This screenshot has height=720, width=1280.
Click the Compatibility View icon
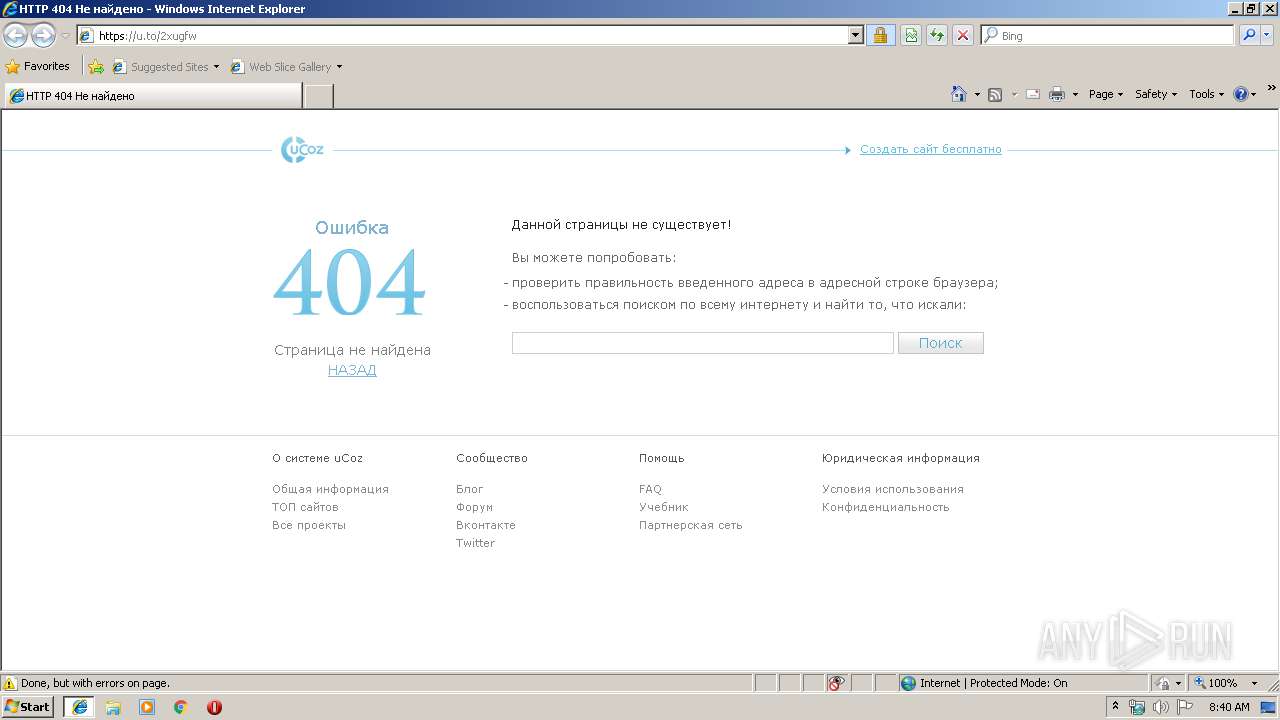pyautogui.click(x=911, y=35)
